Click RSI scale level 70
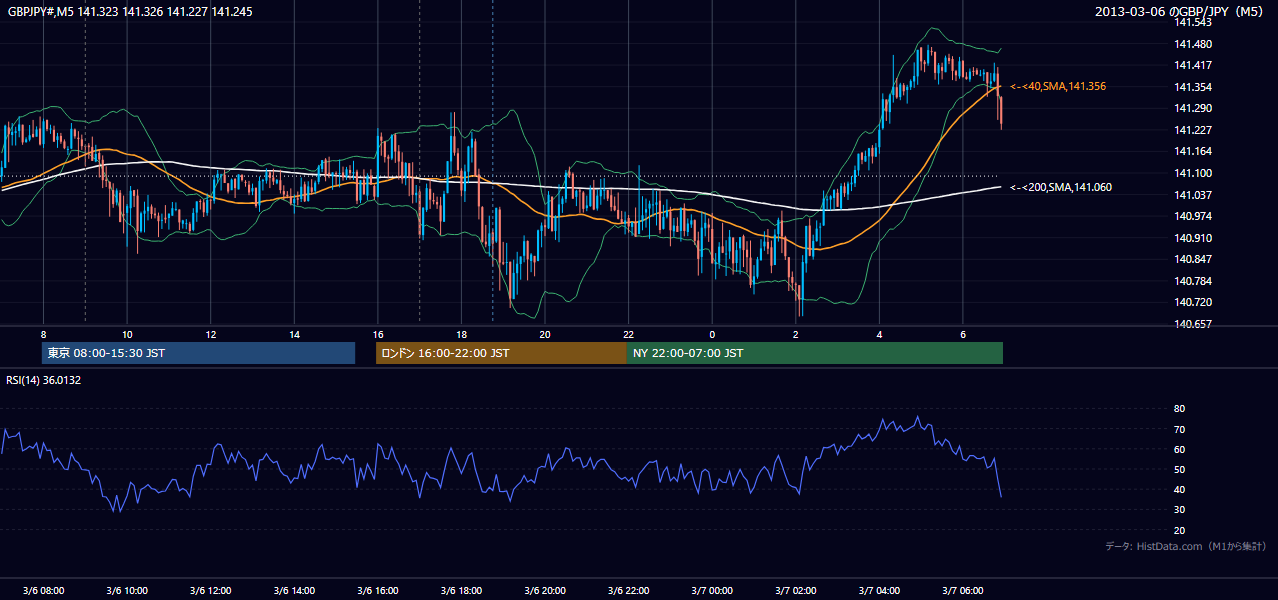Image resolution: width=1278 pixels, height=600 pixels. 1179,429
